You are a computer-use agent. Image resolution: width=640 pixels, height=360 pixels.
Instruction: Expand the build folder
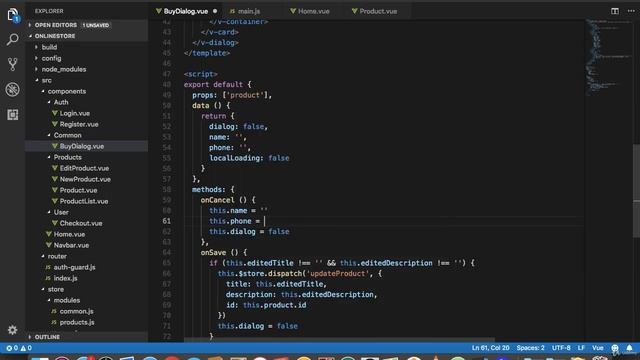87,47
